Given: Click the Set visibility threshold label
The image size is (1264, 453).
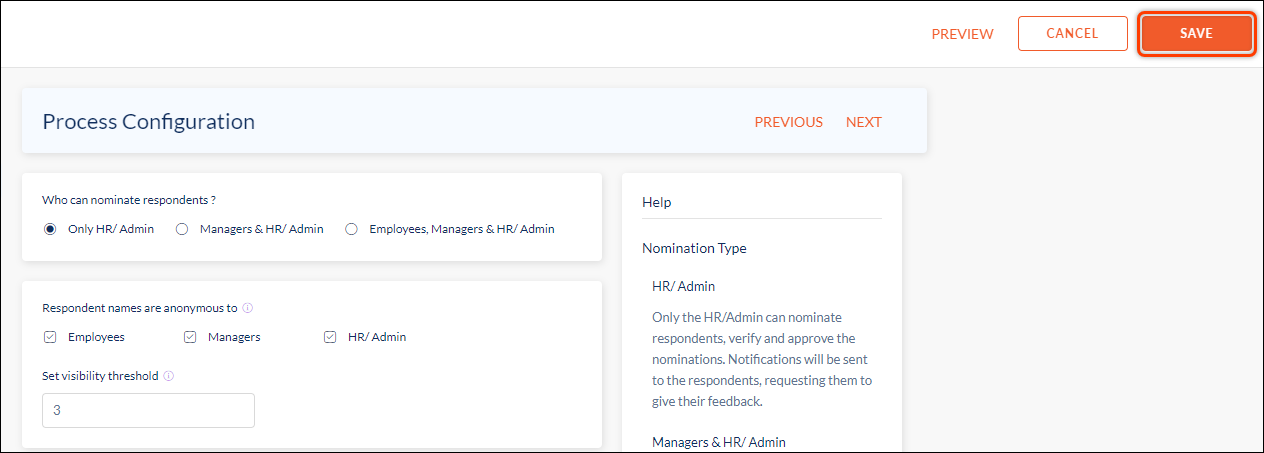Looking at the screenshot, I should pyautogui.click(x=100, y=376).
